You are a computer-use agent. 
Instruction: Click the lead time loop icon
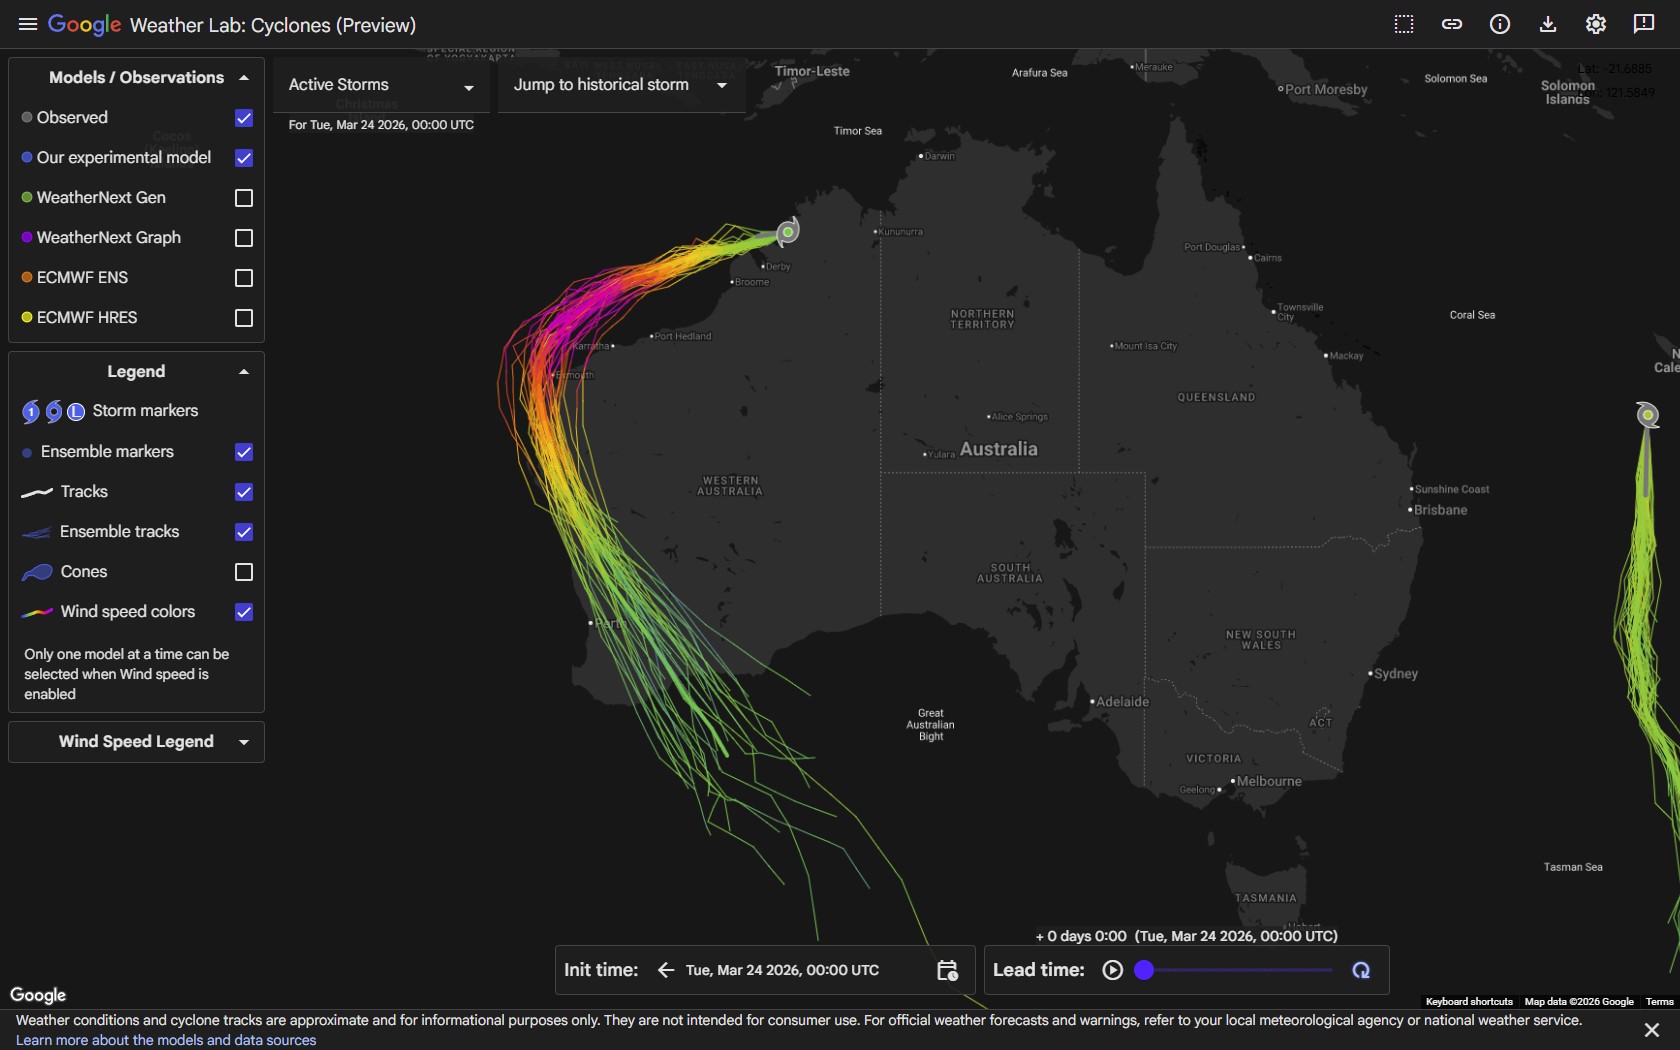(x=1361, y=970)
